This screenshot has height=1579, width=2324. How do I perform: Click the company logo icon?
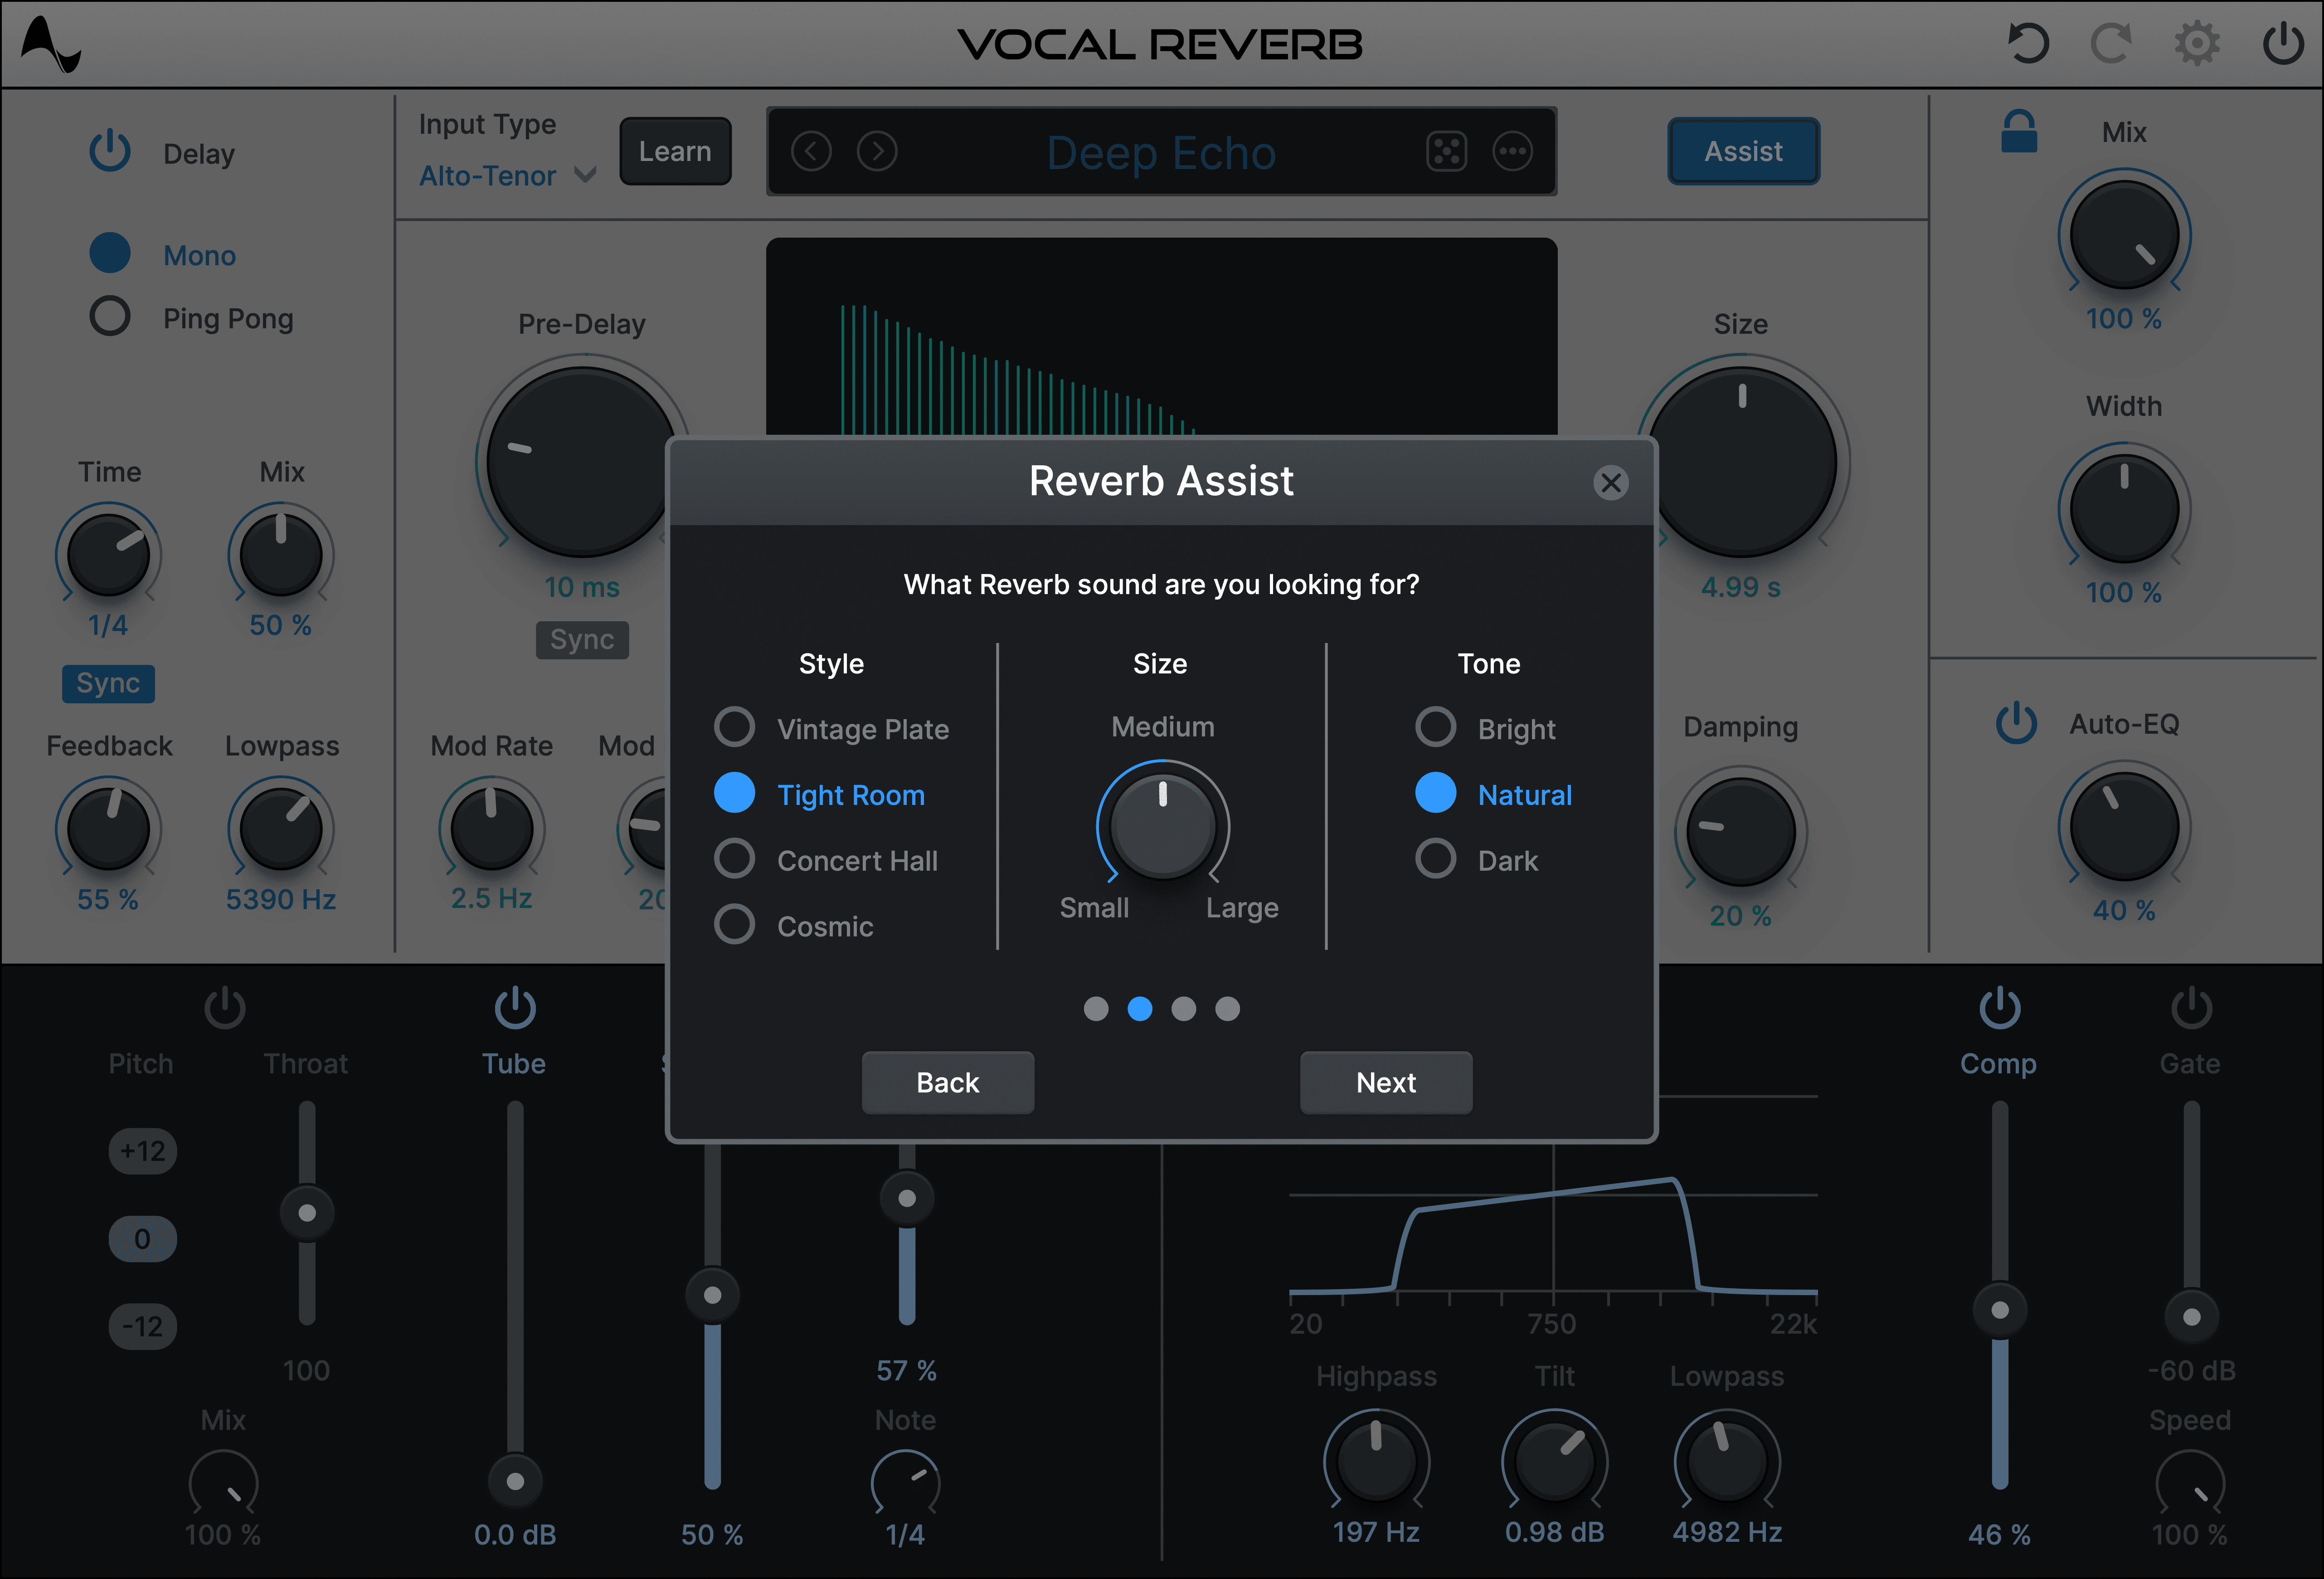[x=50, y=45]
